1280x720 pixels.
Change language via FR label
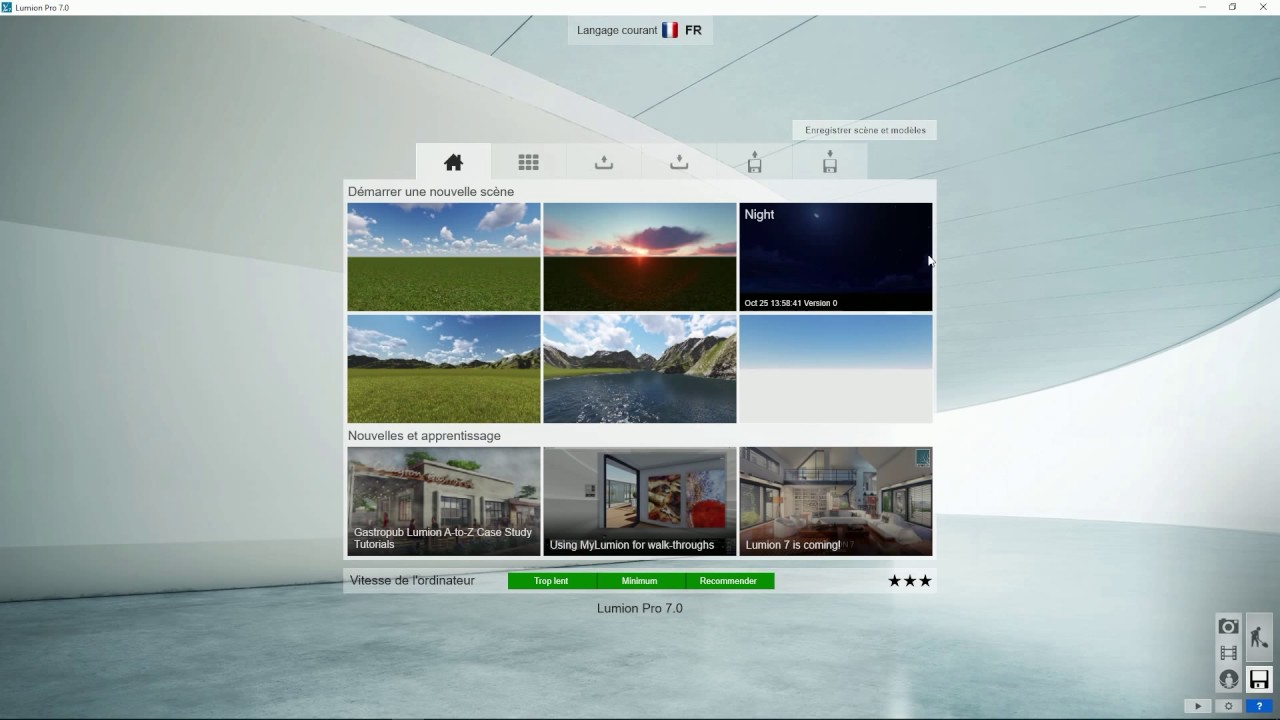pyautogui.click(x=693, y=30)
